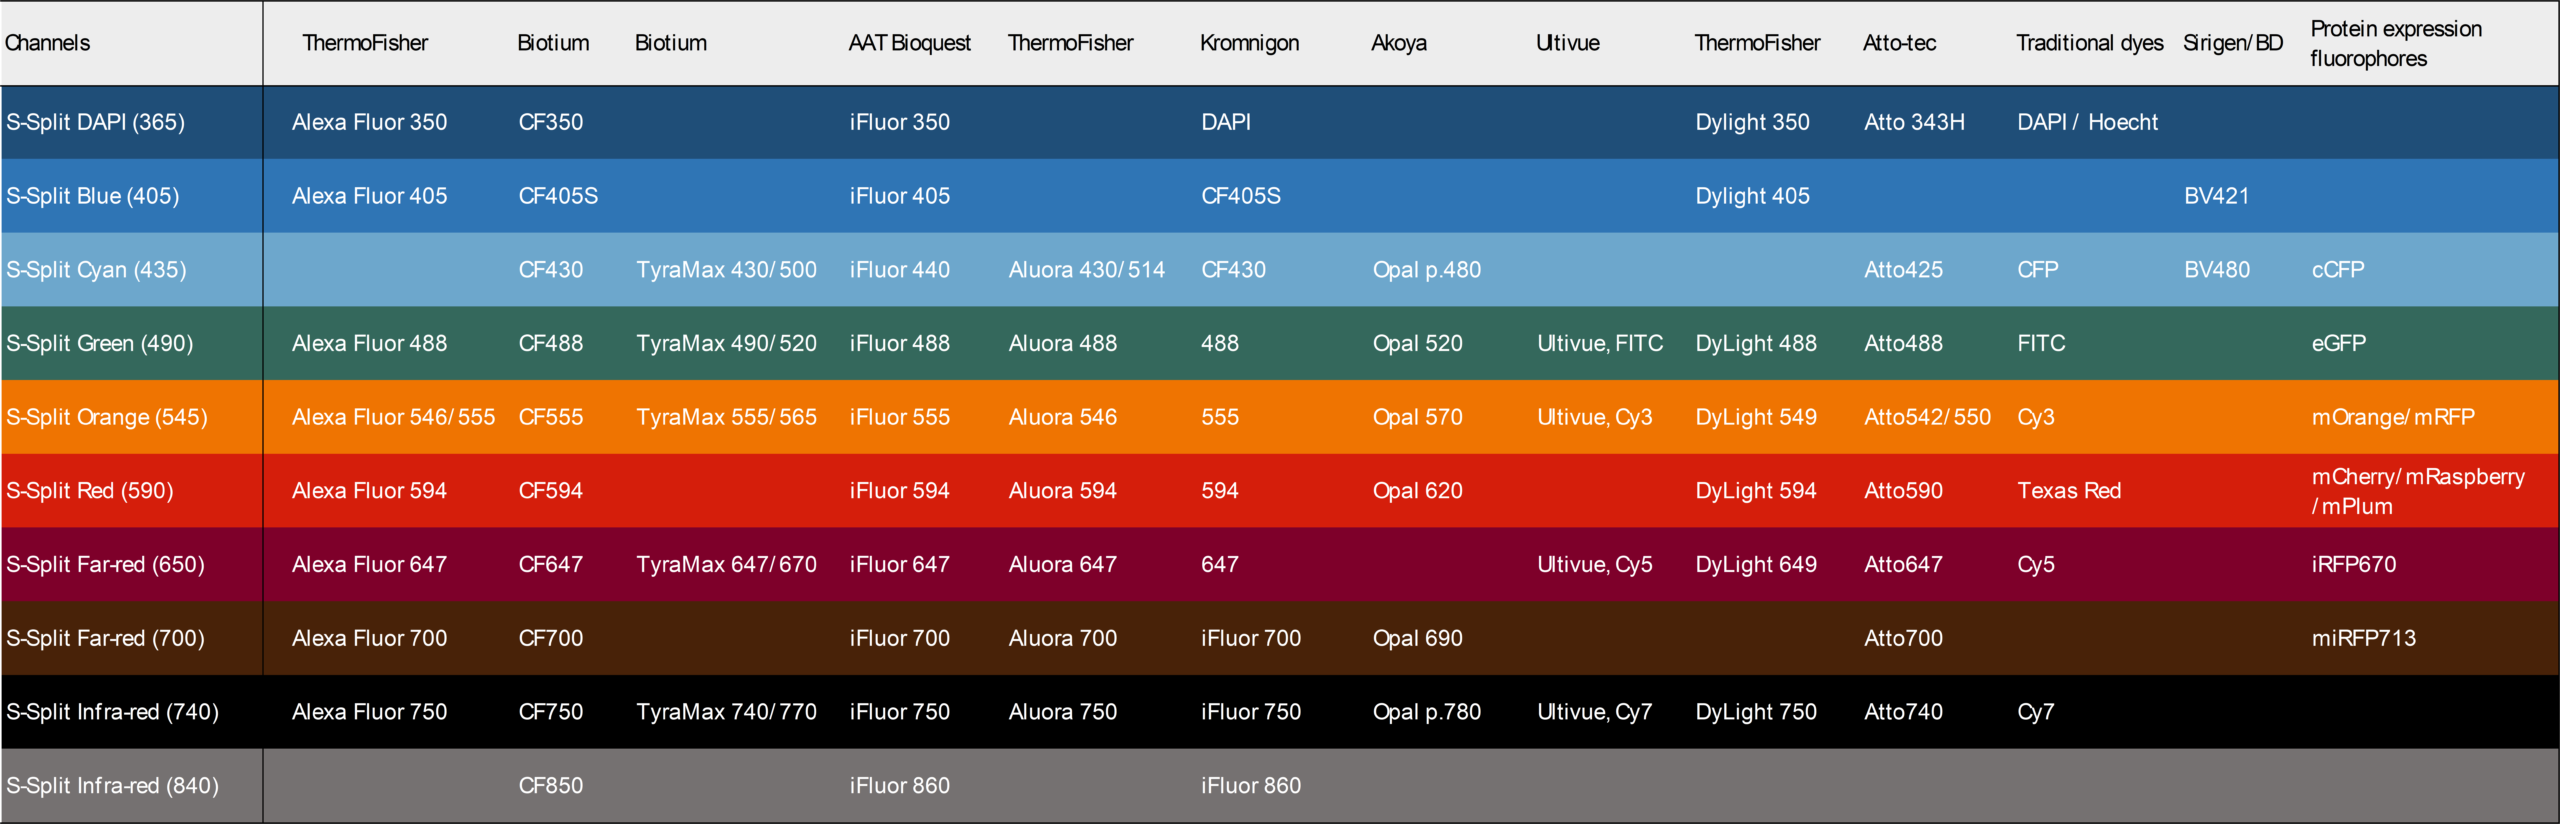Click the S-Split Green (490) row label
This screenshot has height=824, width=2560.
click(99, 343)
